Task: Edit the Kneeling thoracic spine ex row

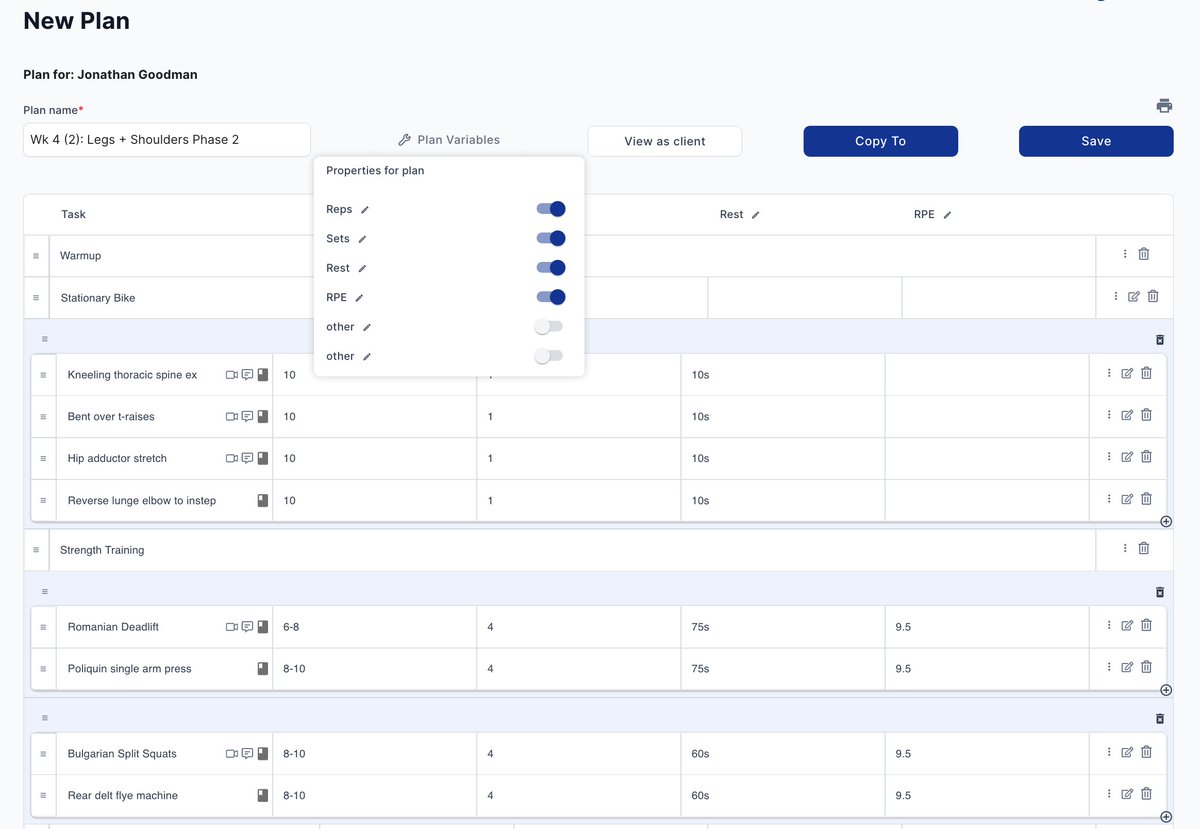Action: (x=1127, y=373)
